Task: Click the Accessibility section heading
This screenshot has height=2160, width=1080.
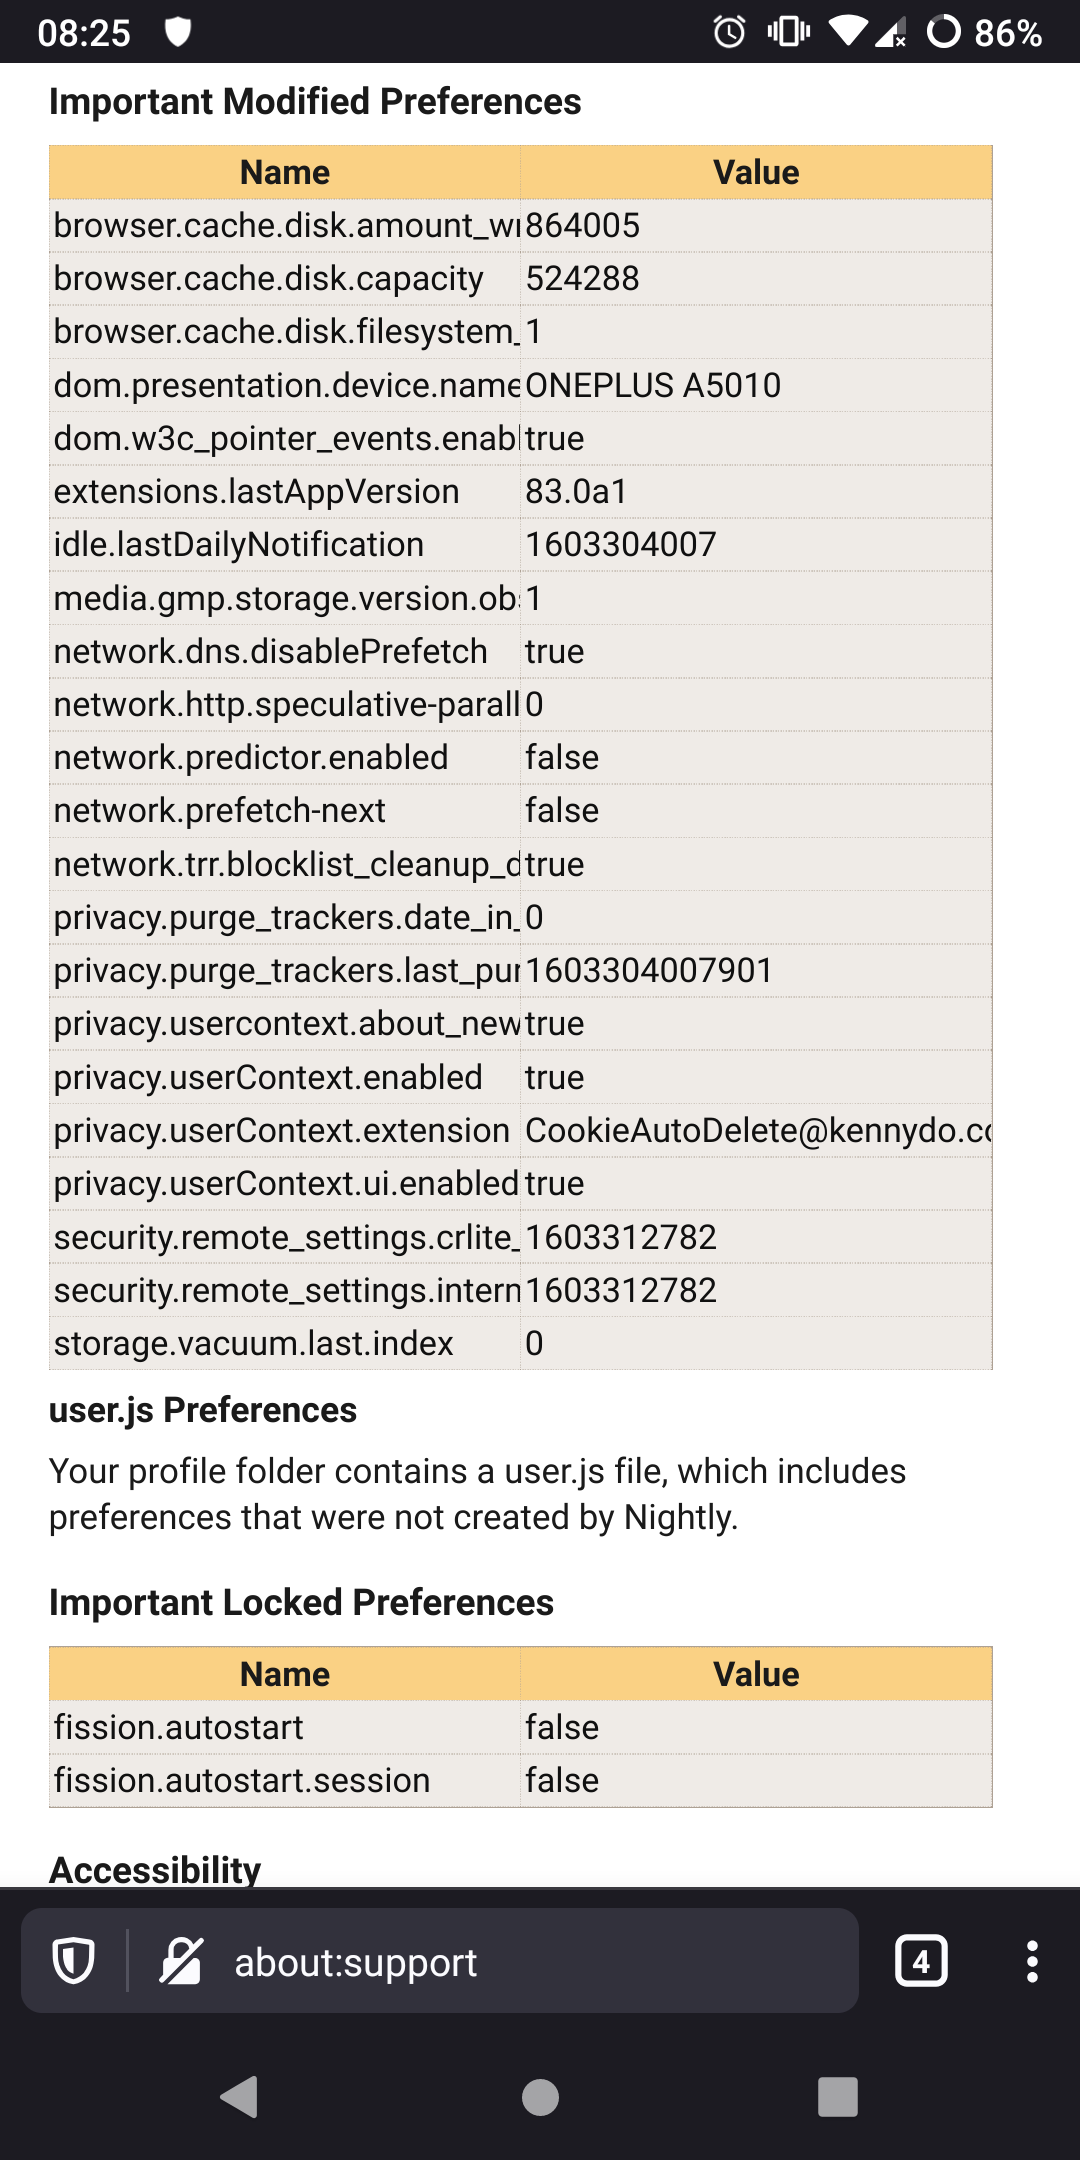Action: [154, 1869]
